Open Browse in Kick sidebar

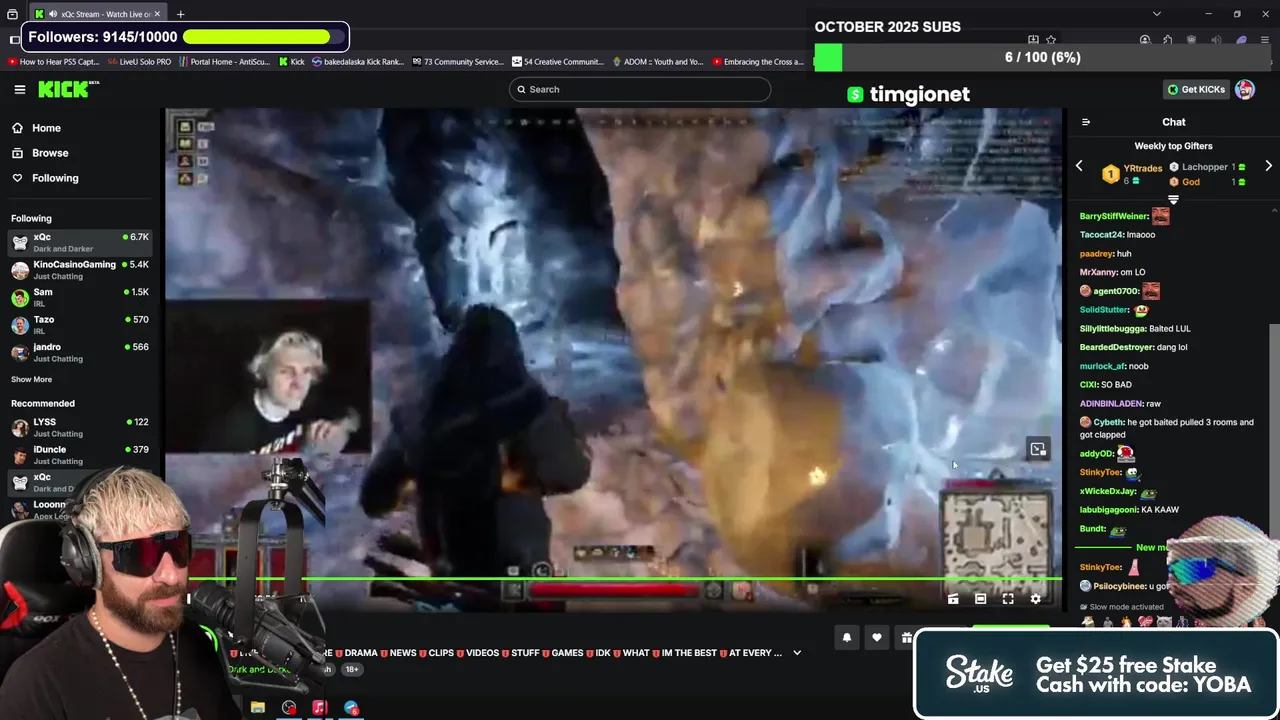50,153
